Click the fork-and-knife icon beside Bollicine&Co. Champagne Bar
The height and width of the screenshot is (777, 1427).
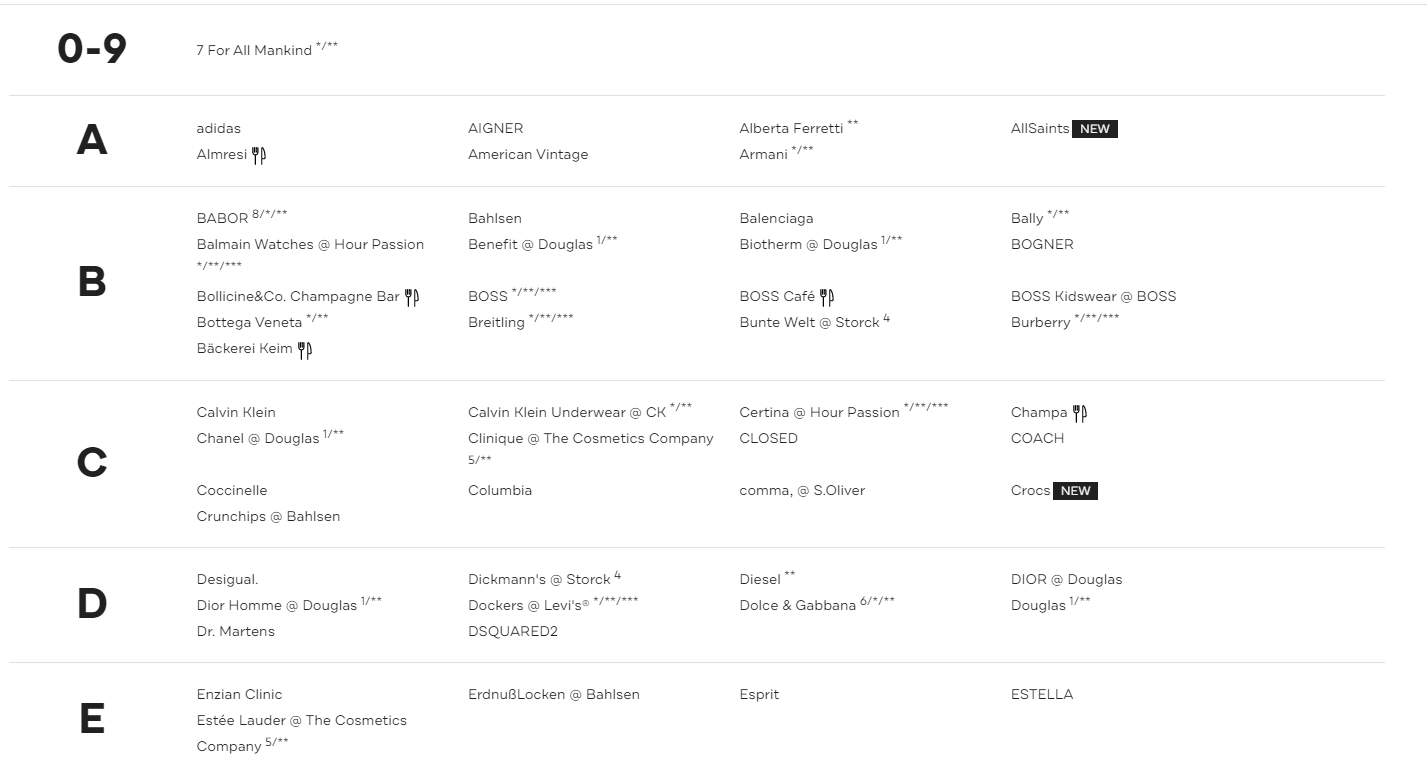tap(412, 297)
